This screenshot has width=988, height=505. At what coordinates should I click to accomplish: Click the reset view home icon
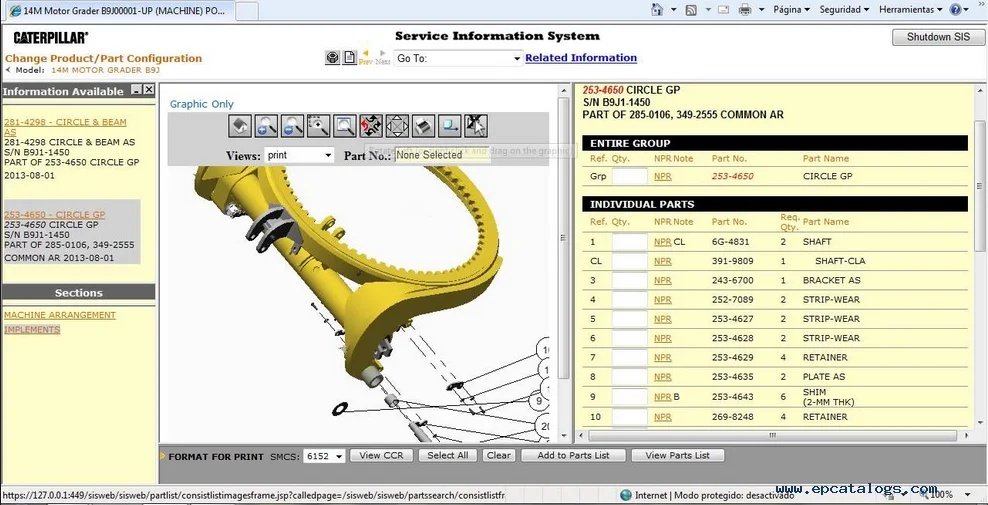[240, 126]
